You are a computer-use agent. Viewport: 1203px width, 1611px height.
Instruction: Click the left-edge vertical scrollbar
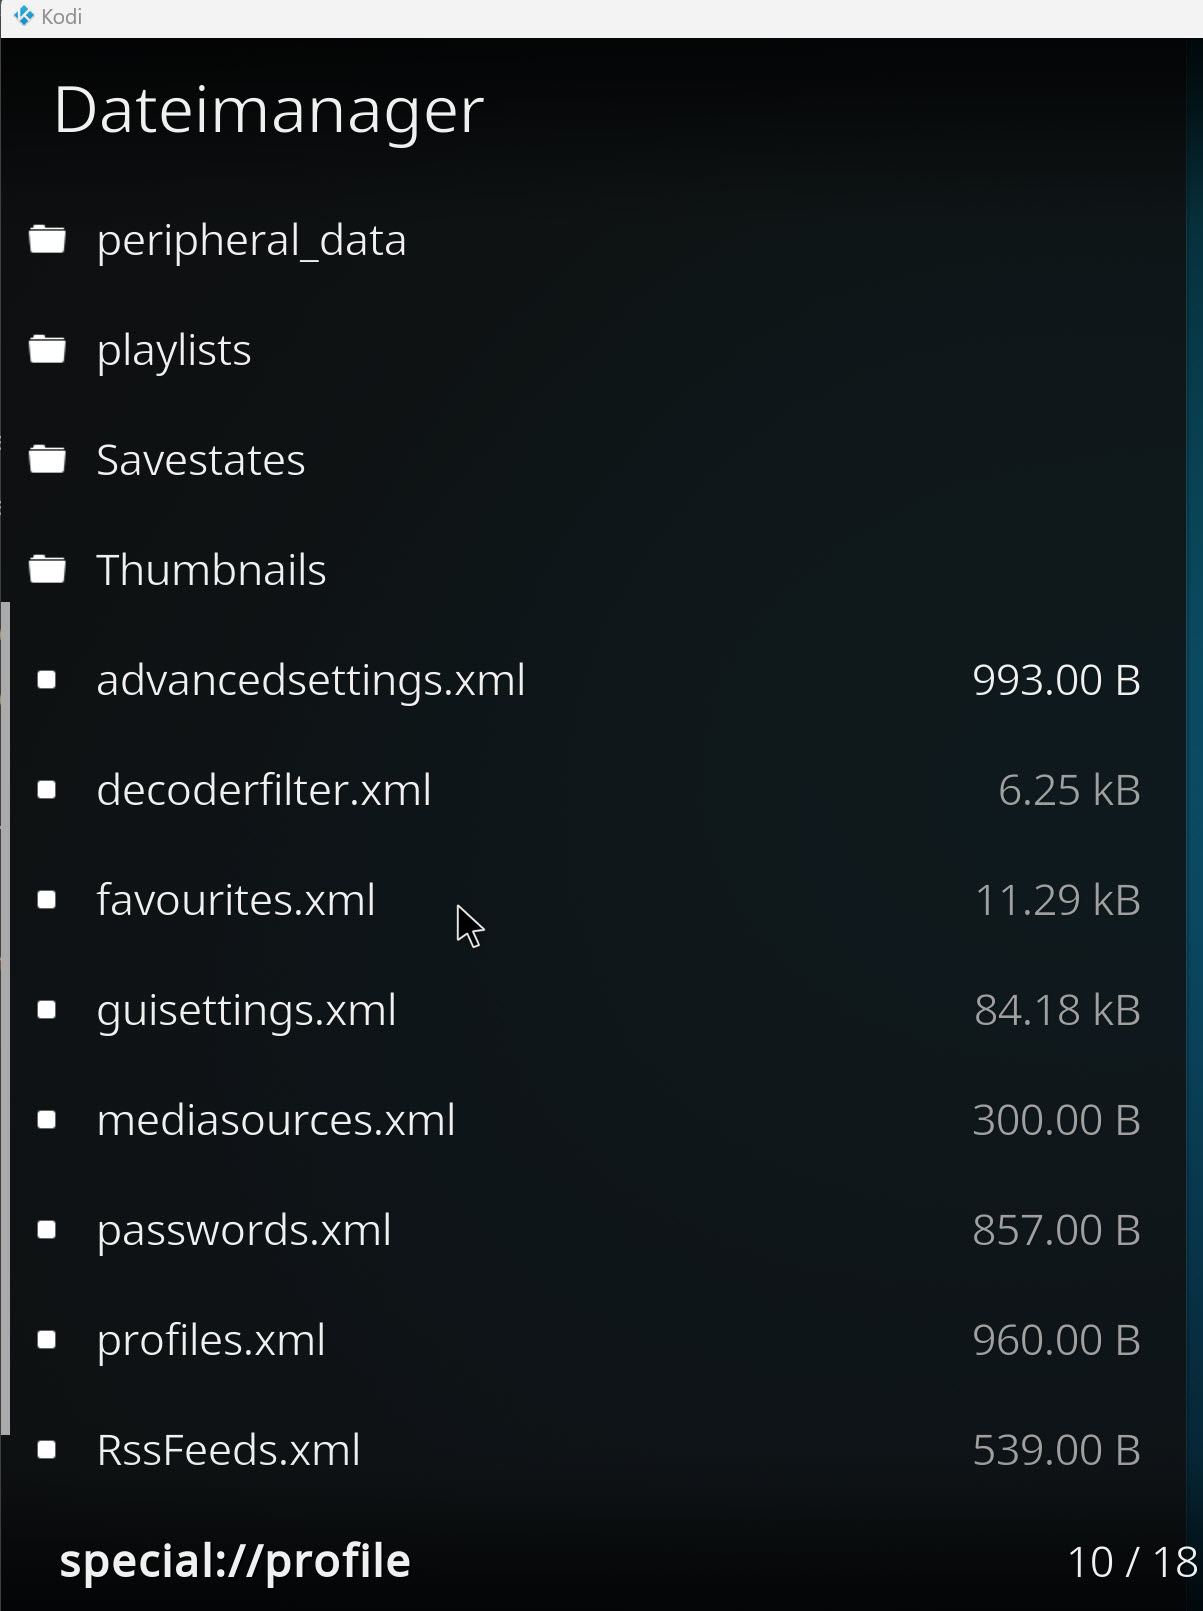coord(5,1018)
